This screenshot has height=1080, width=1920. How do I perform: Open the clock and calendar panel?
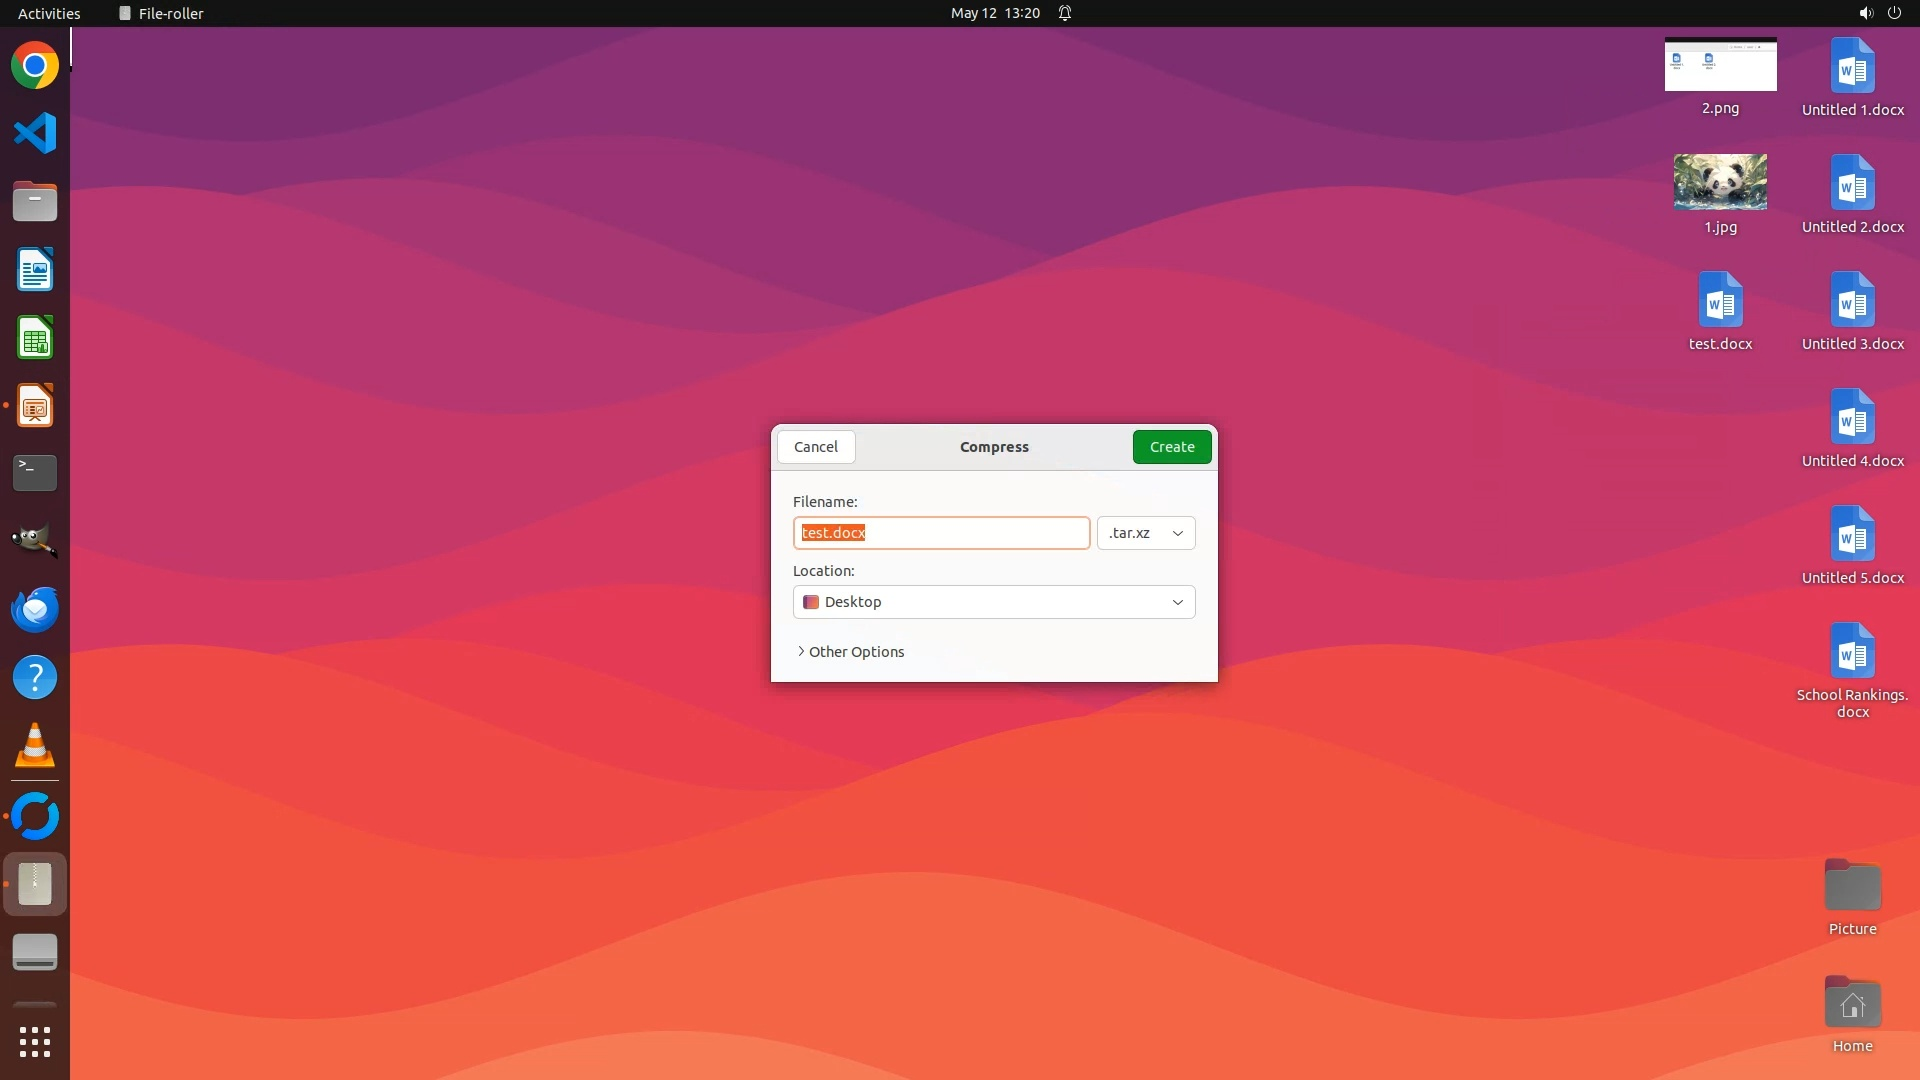995,13
